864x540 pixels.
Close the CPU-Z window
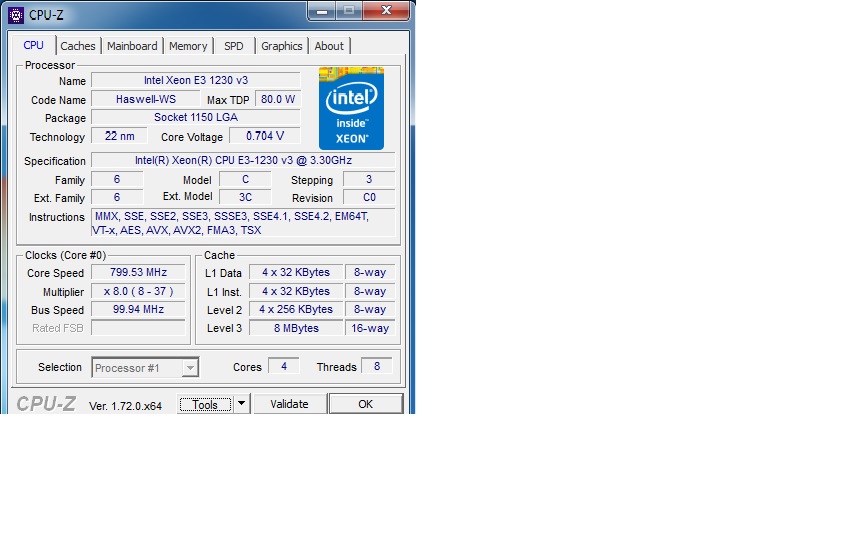tap(386, 10)
